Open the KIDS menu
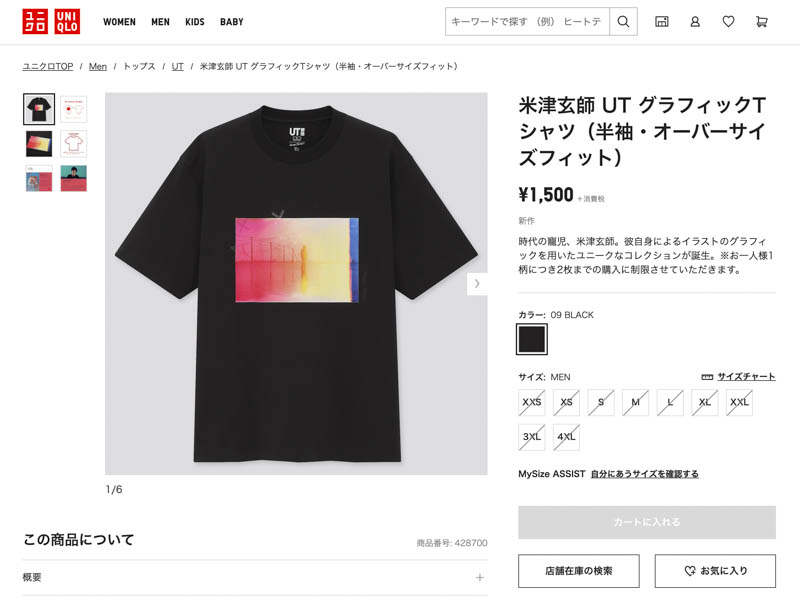This screenshot has width=800, height=600. click(194, 22)
